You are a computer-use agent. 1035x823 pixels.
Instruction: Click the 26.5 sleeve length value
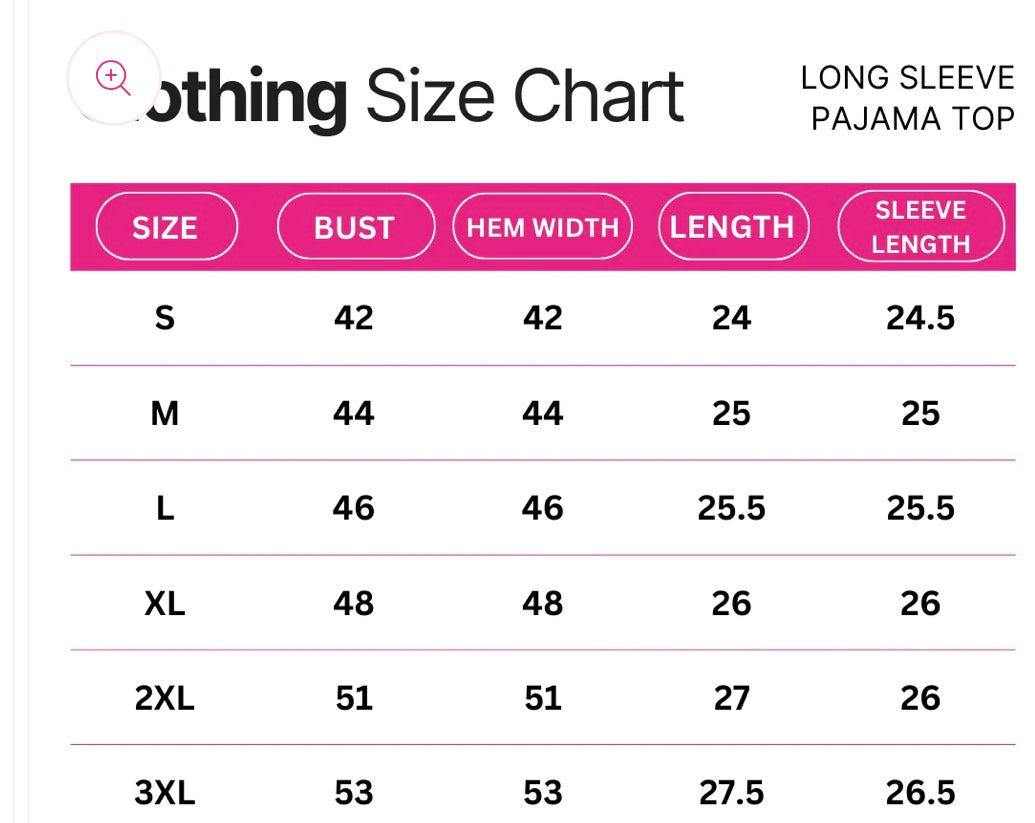pos(920,793)
